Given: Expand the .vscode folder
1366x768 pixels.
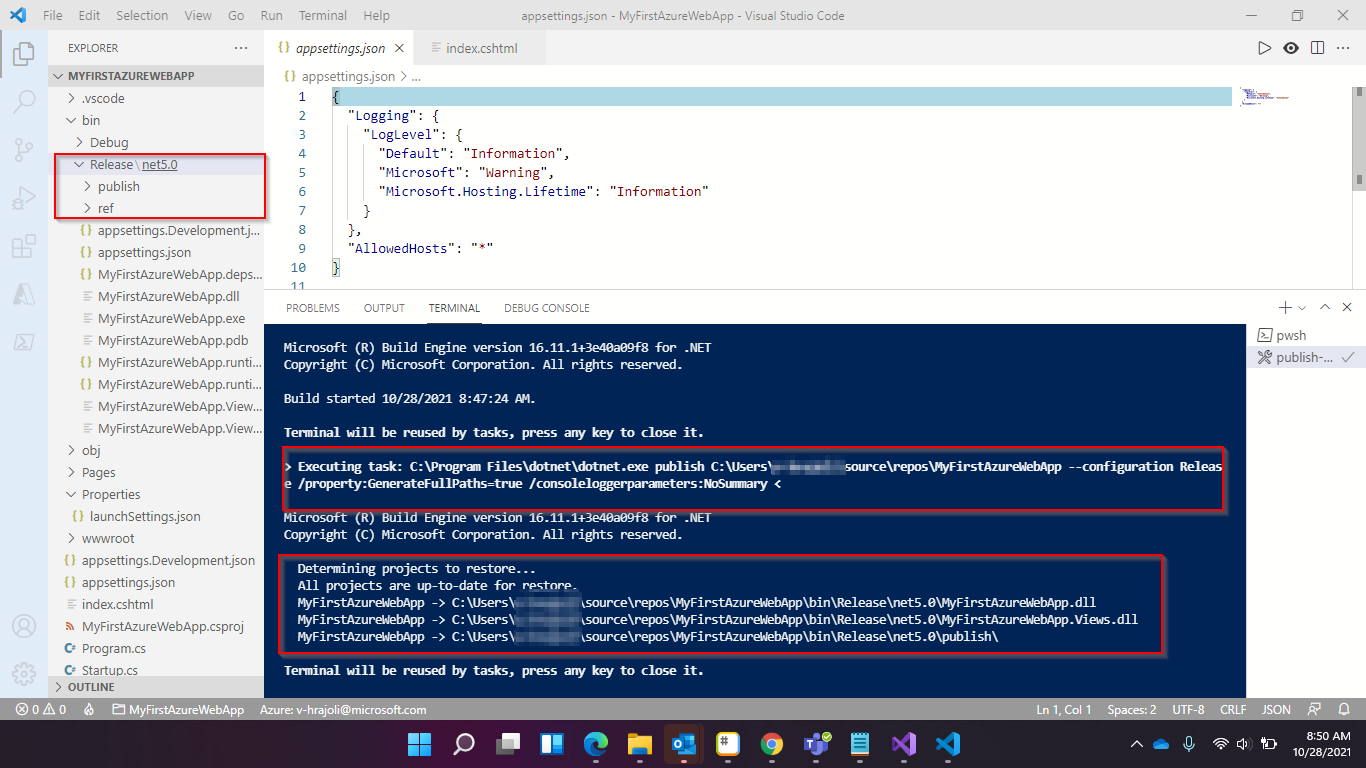Looking at the screenshot, I should pyautogui.click(x=156, y=98).
